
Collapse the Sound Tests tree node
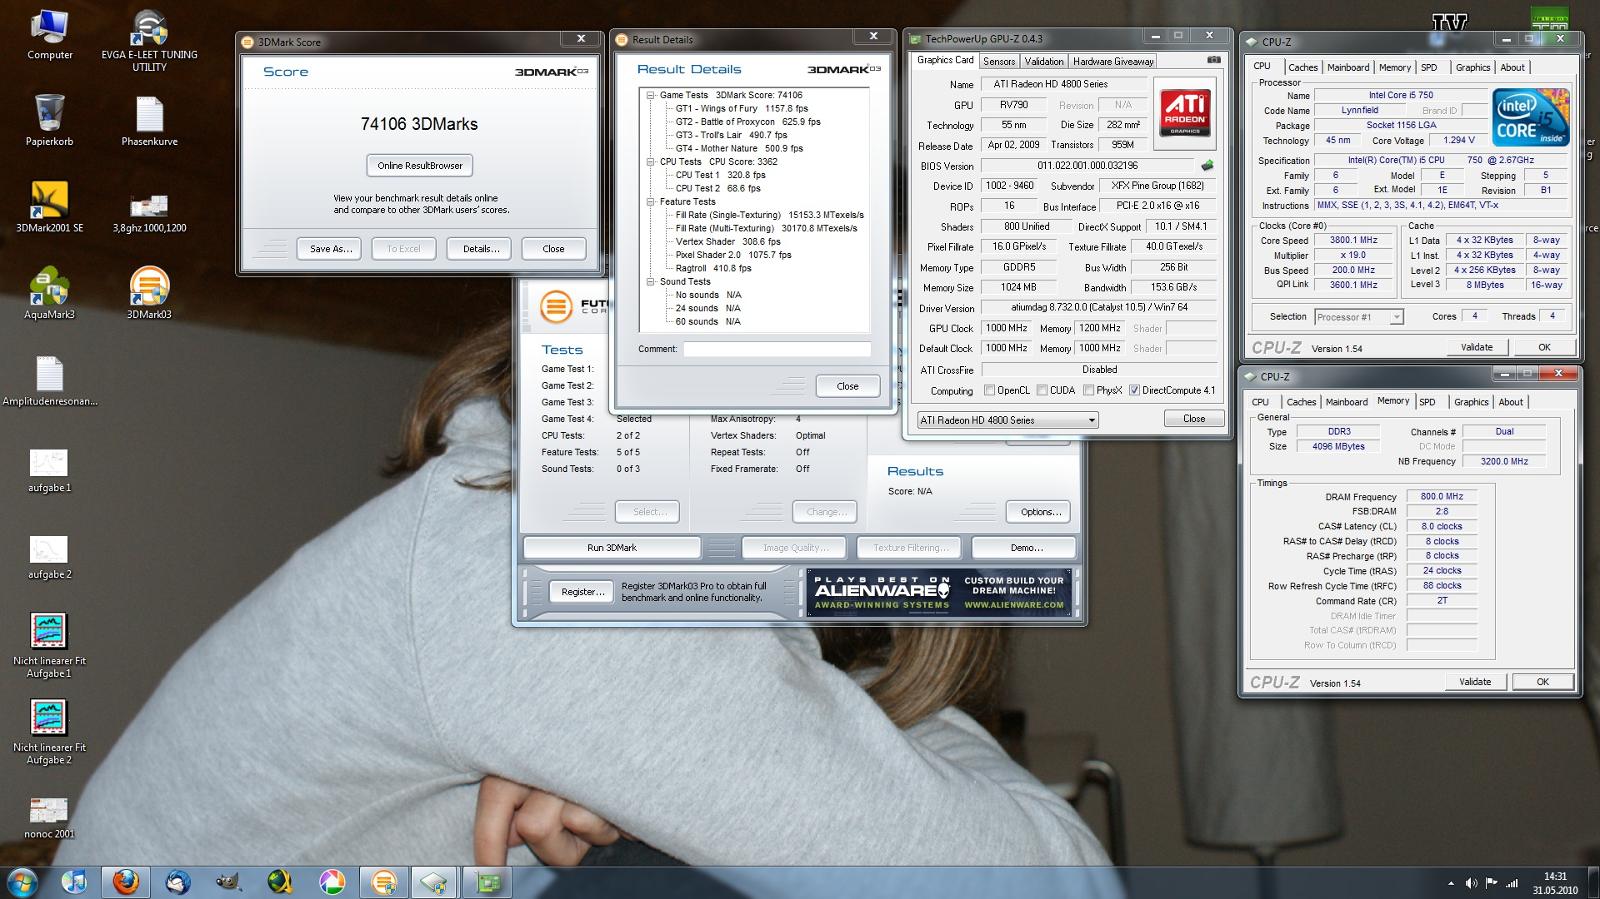(x=650, y=282)
